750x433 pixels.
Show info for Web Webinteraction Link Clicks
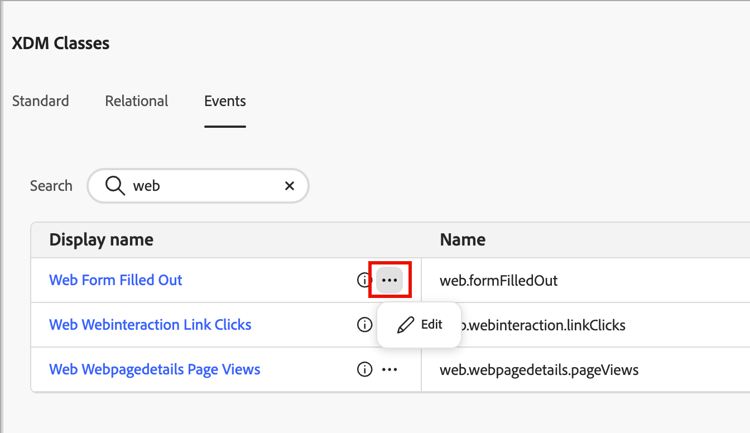(364, 325)
